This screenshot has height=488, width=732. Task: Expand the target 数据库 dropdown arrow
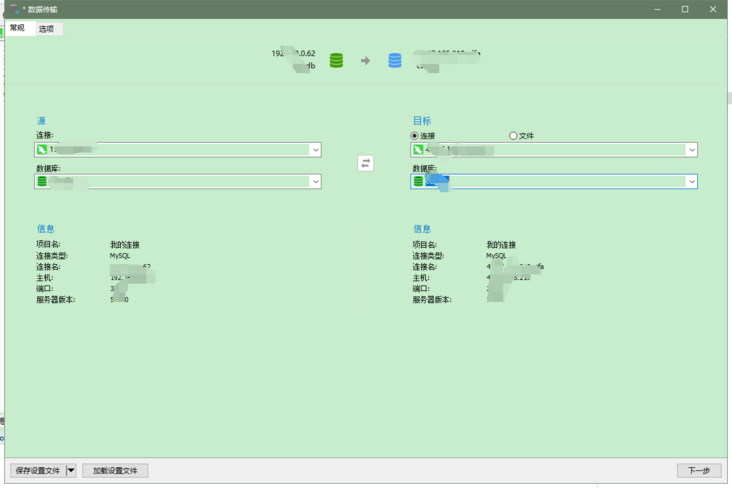click(x=692, y=182)
